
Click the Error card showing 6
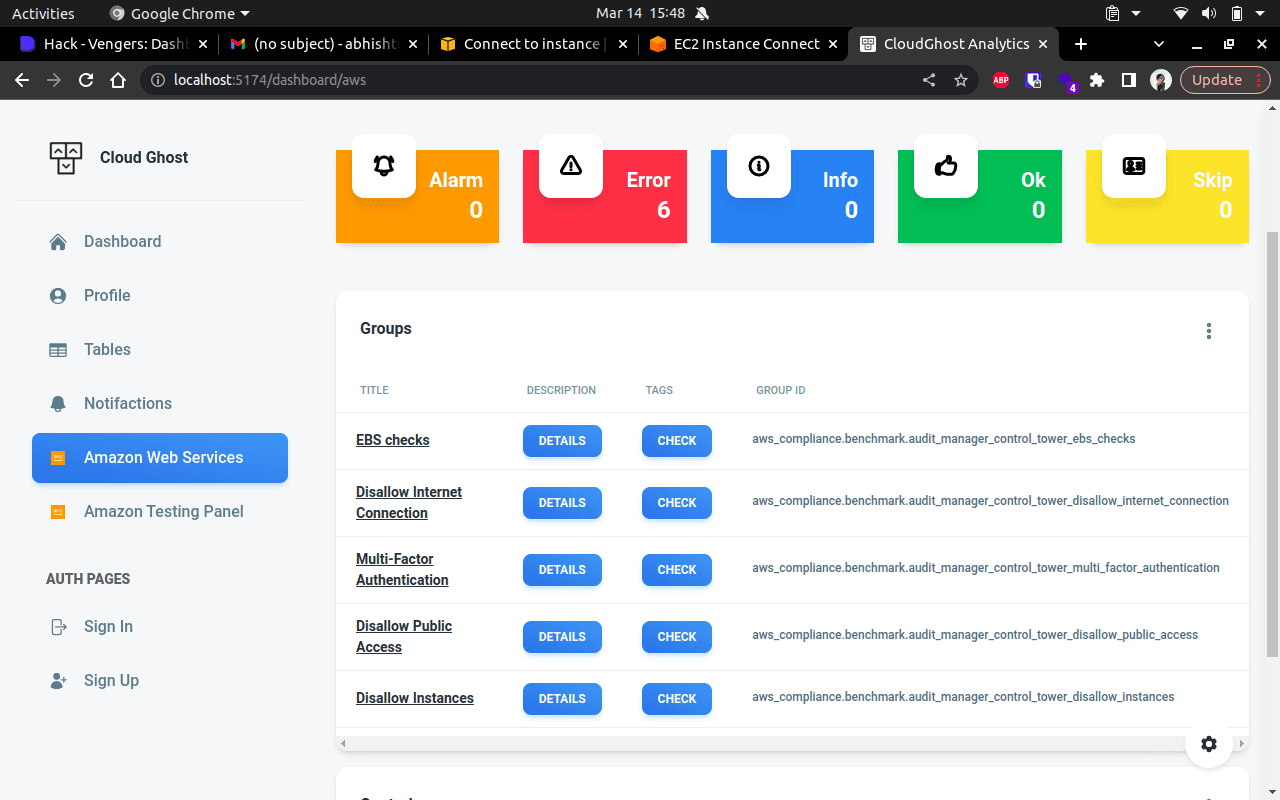point(605,196)
